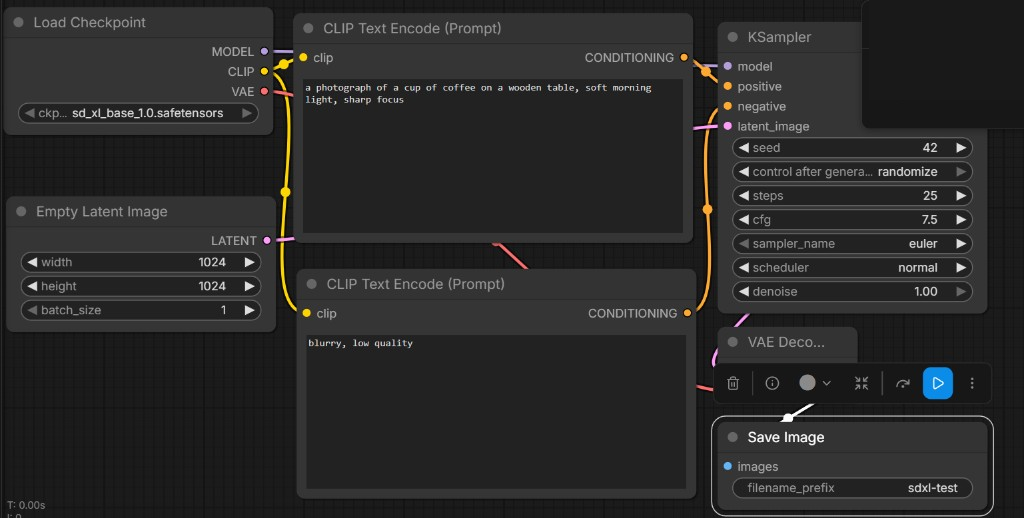Click the positive input port on KSampler
The width and height of the screenshot is (1024, 518).
point(728,86)
